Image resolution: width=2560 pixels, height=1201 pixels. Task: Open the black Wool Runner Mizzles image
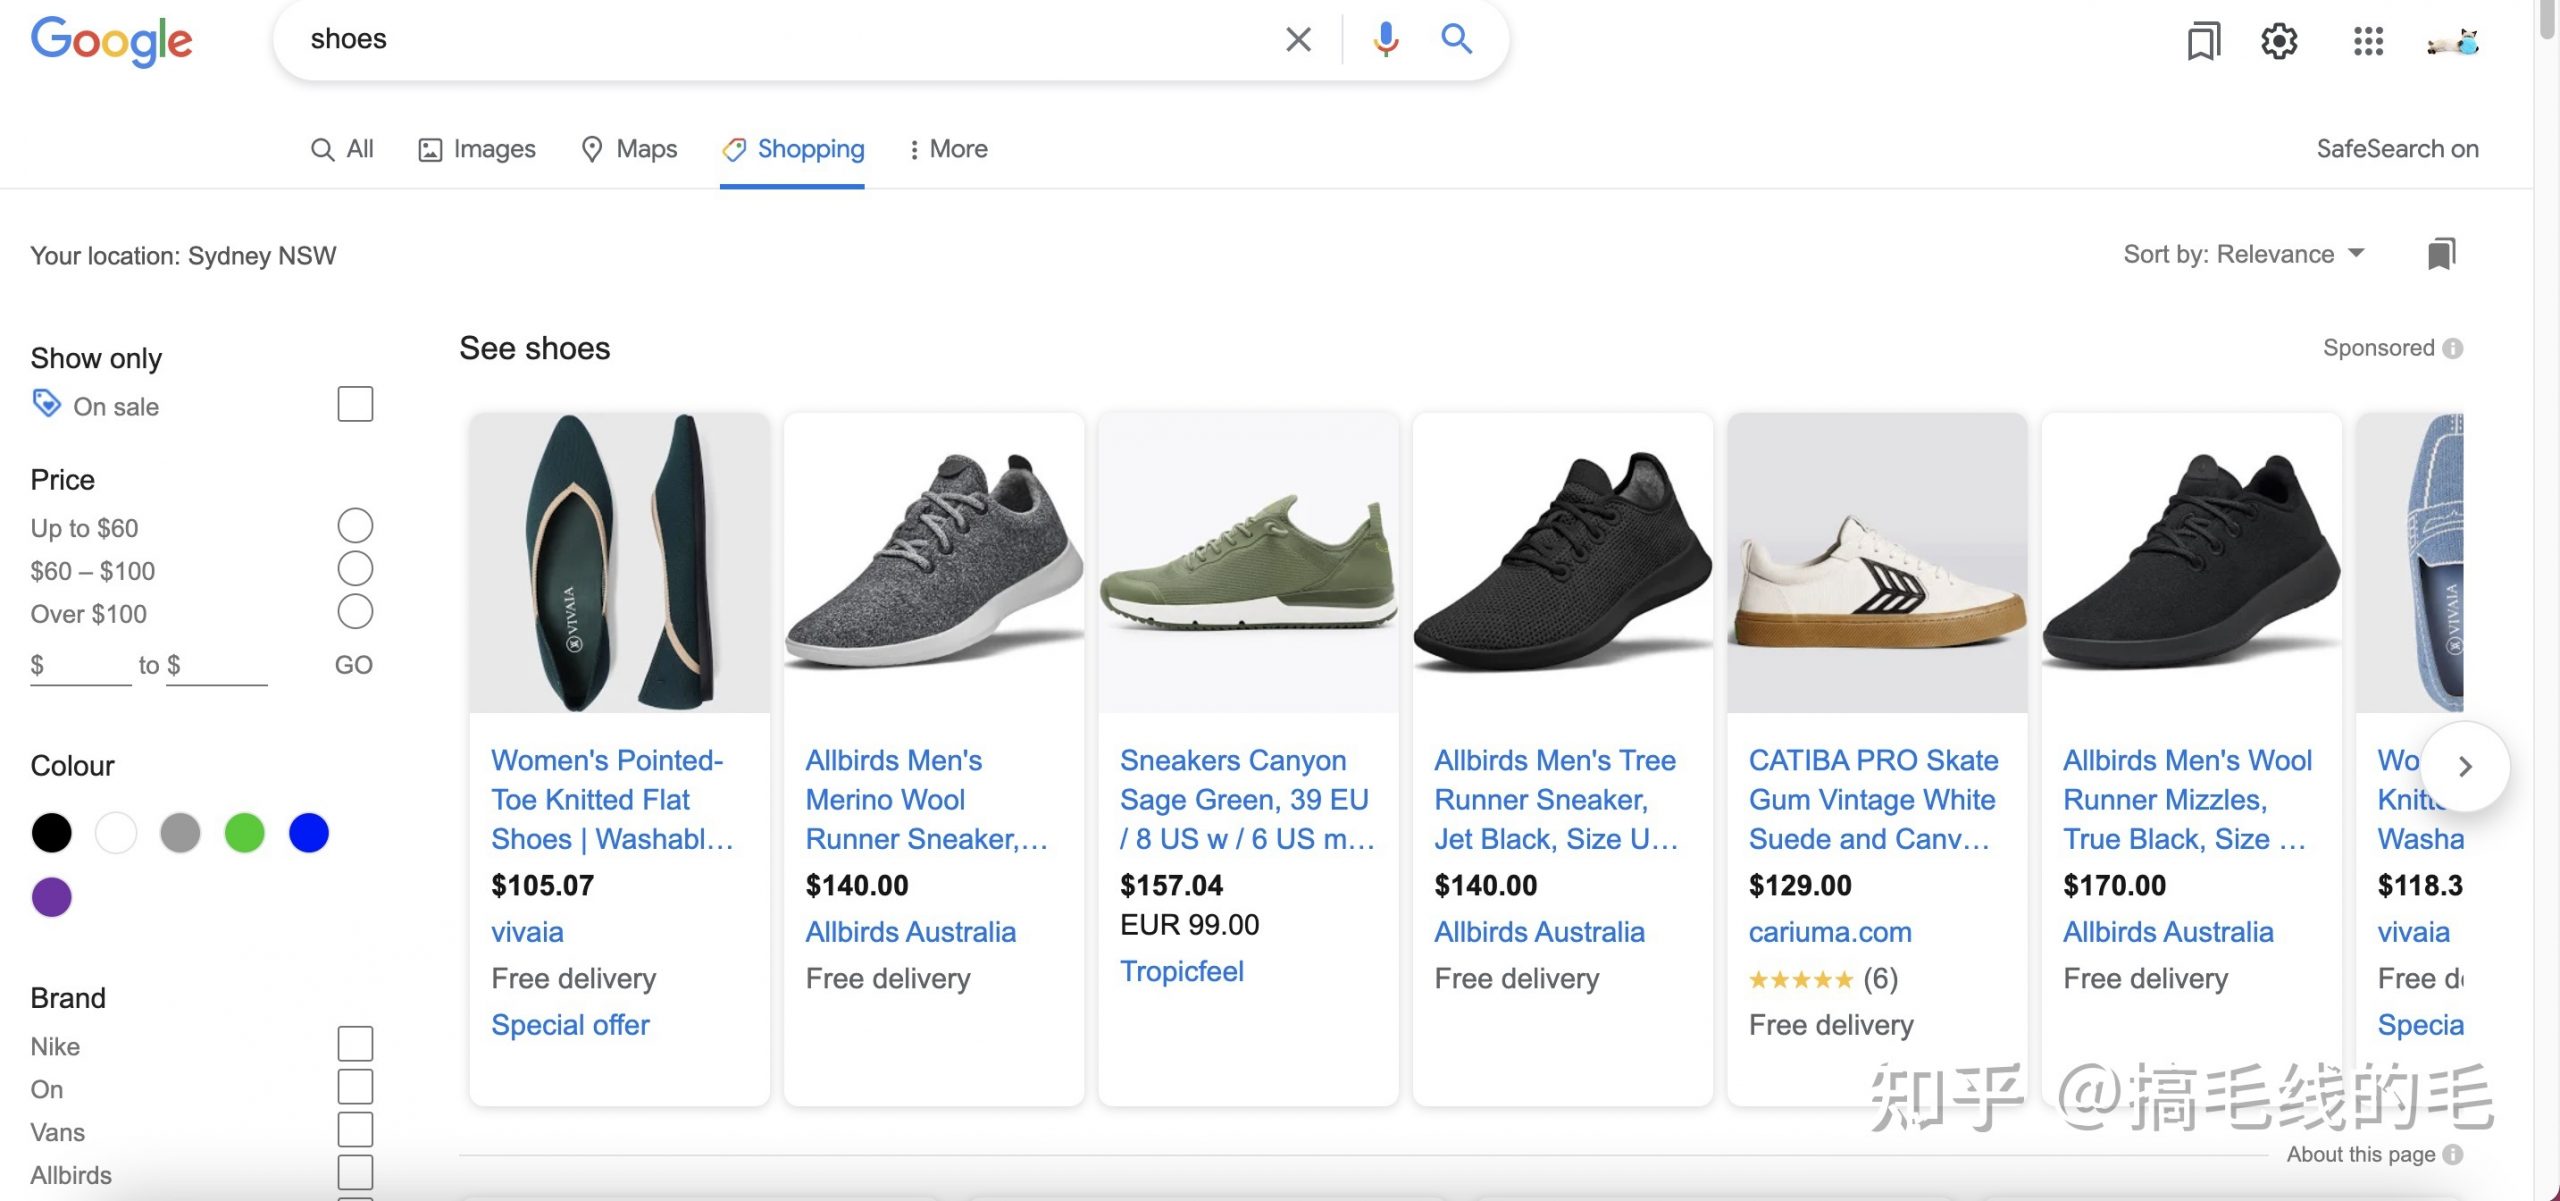coord(2192,563)
